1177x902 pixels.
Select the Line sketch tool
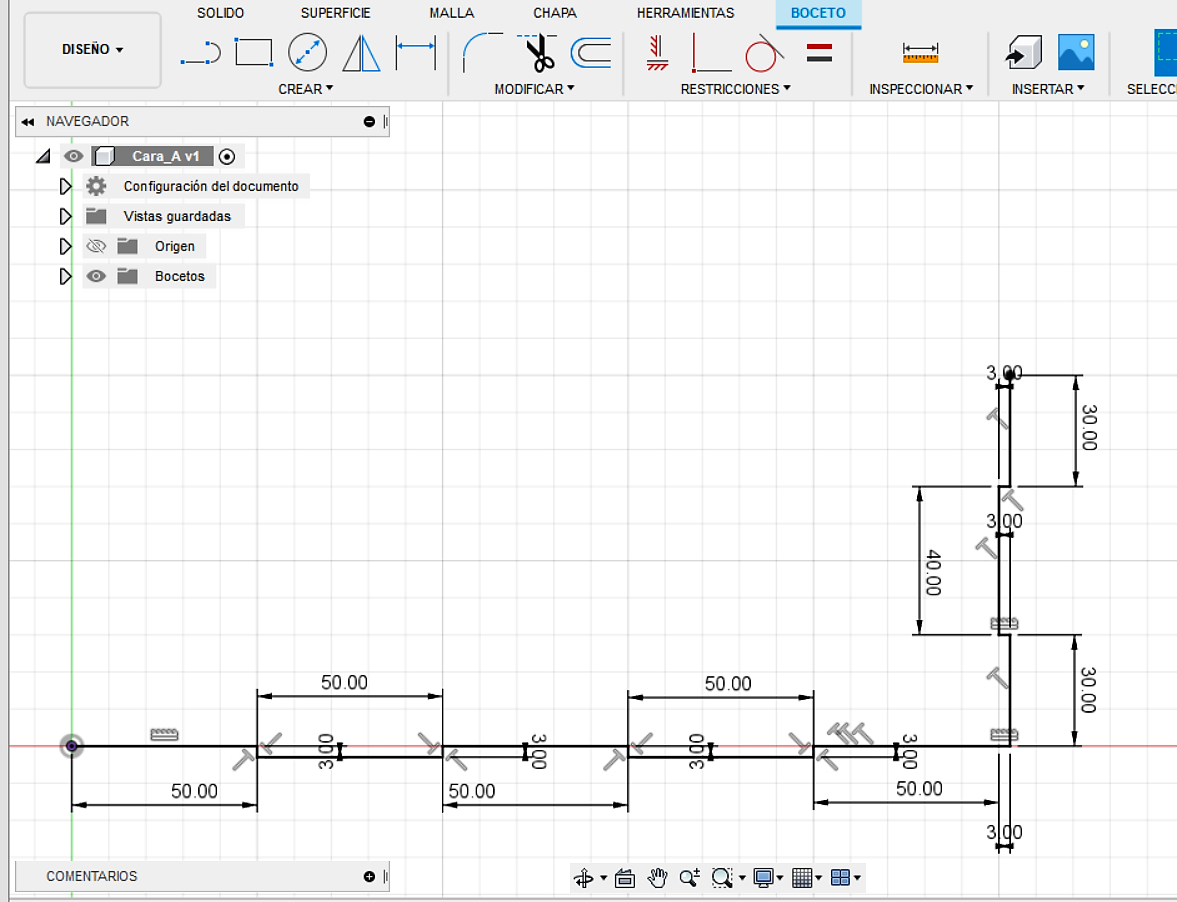(x=200, y=53)
